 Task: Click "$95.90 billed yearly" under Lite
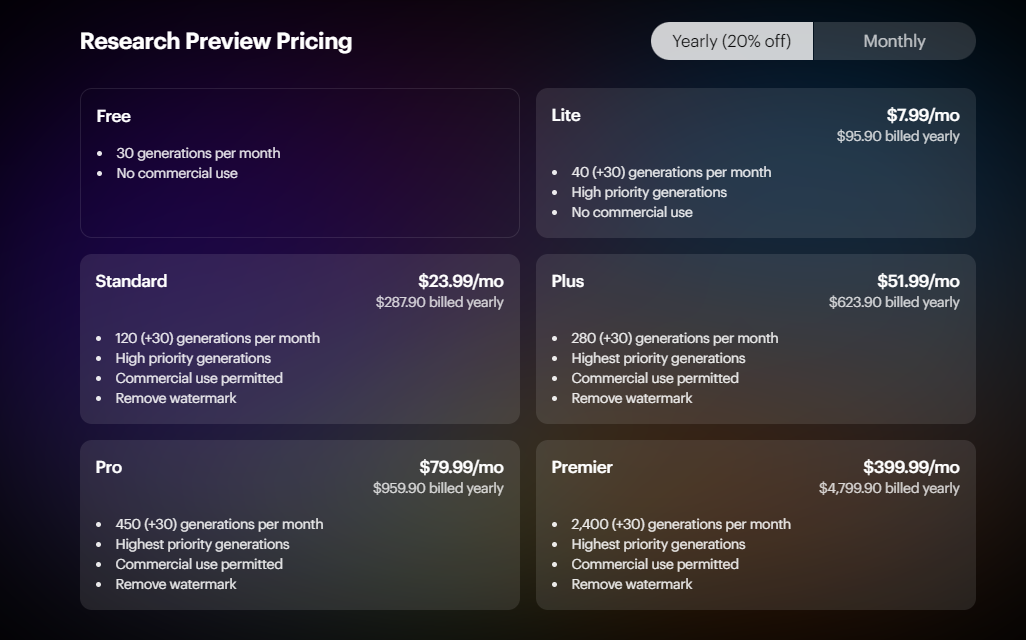click(x=898, y=136)
